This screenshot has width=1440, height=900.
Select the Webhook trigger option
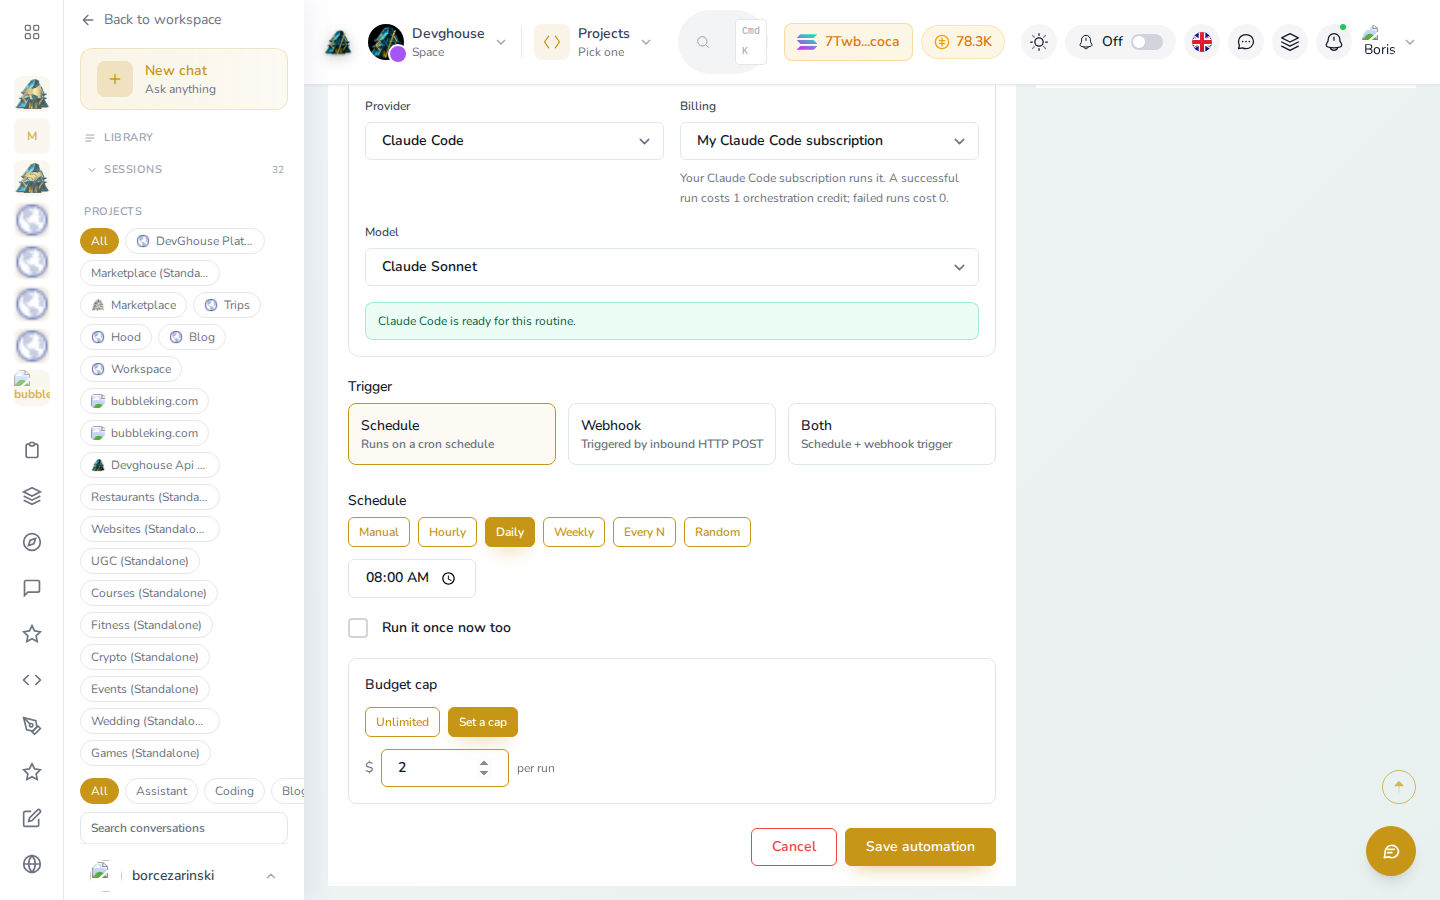click(672, 434)
